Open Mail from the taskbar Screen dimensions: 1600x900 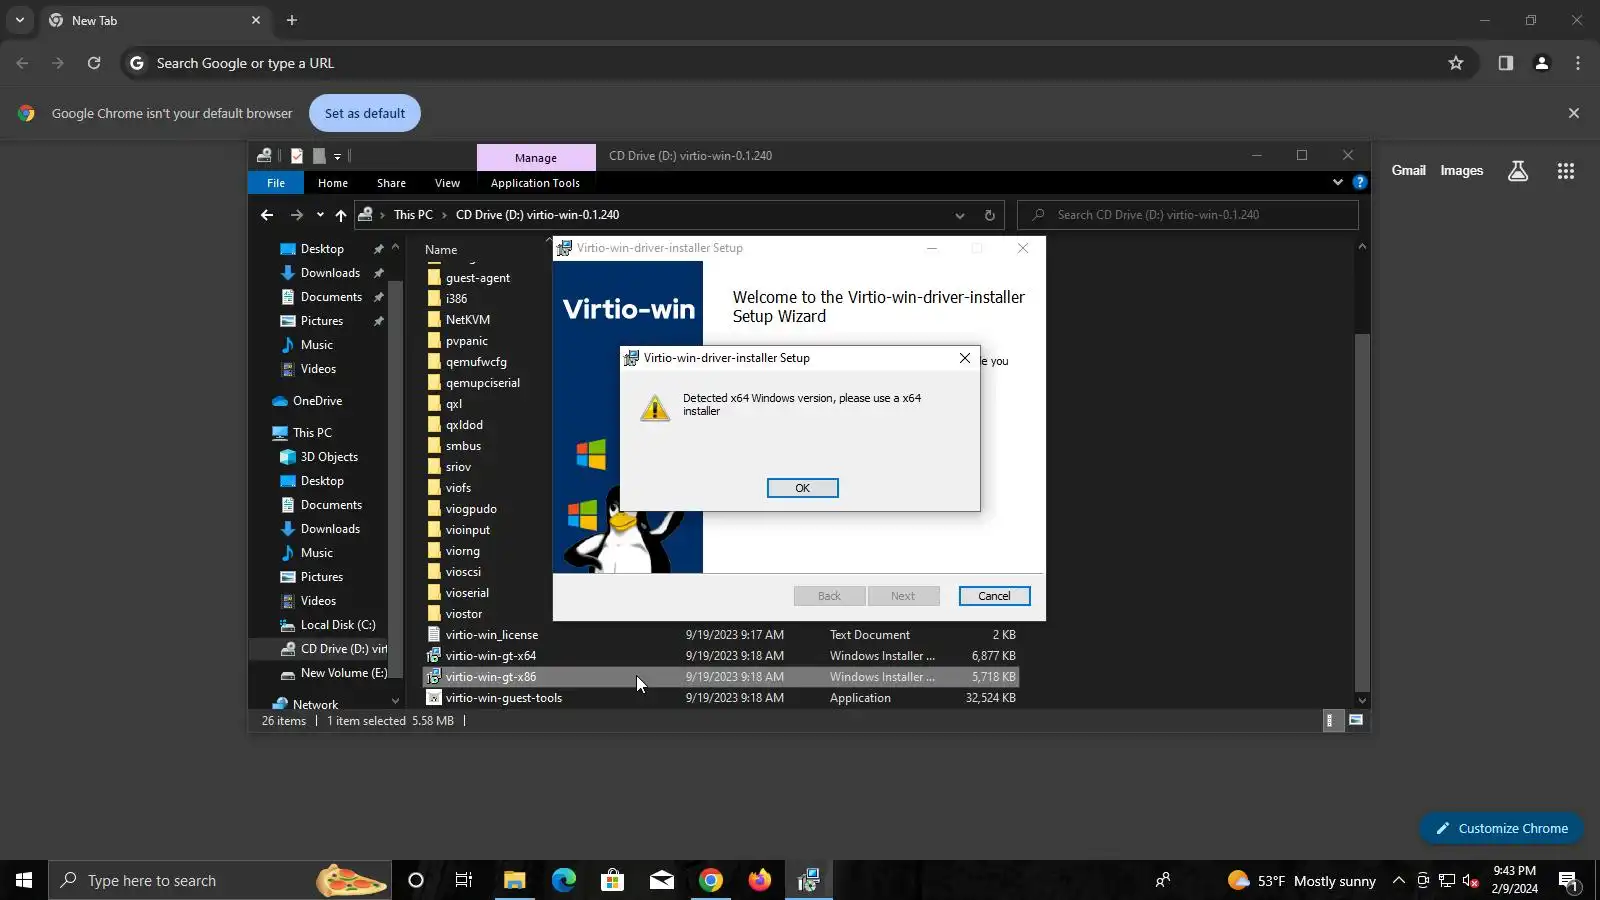tap(662, 881)
